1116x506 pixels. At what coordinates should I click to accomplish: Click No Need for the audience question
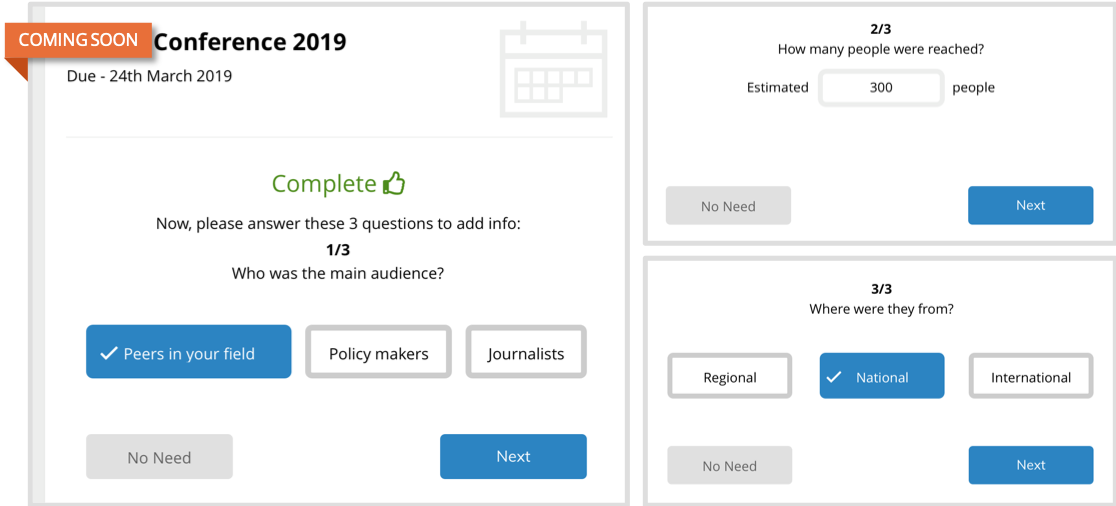[159, 457]
